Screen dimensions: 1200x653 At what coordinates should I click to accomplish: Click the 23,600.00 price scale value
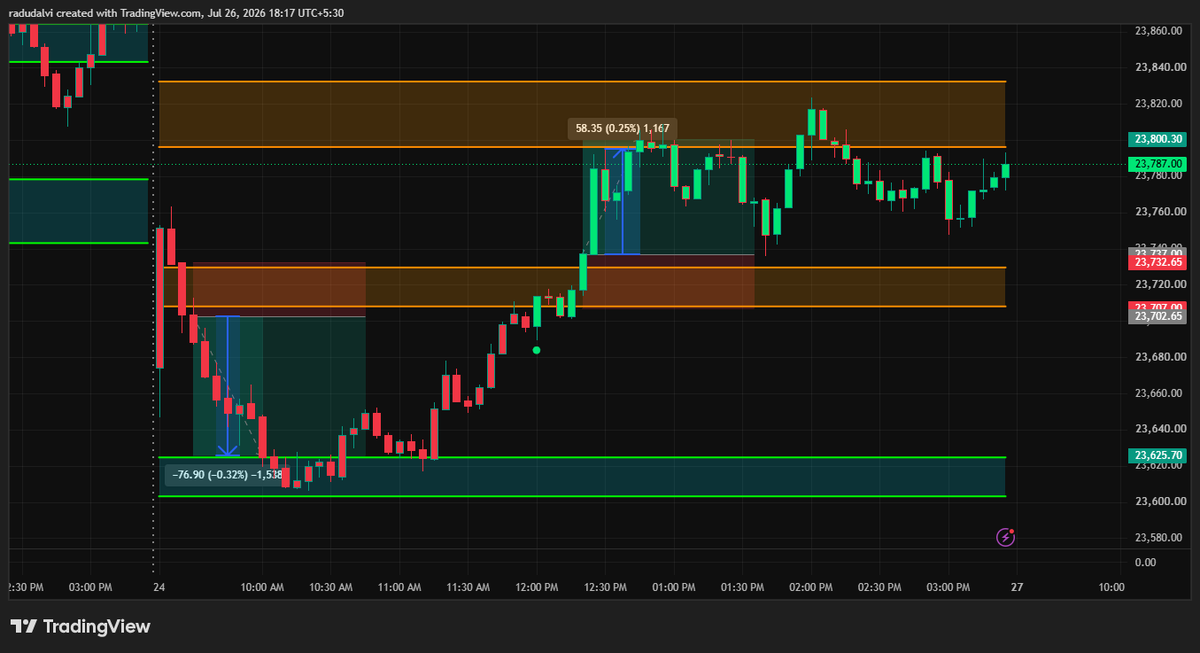click(x=1160, y=501)
